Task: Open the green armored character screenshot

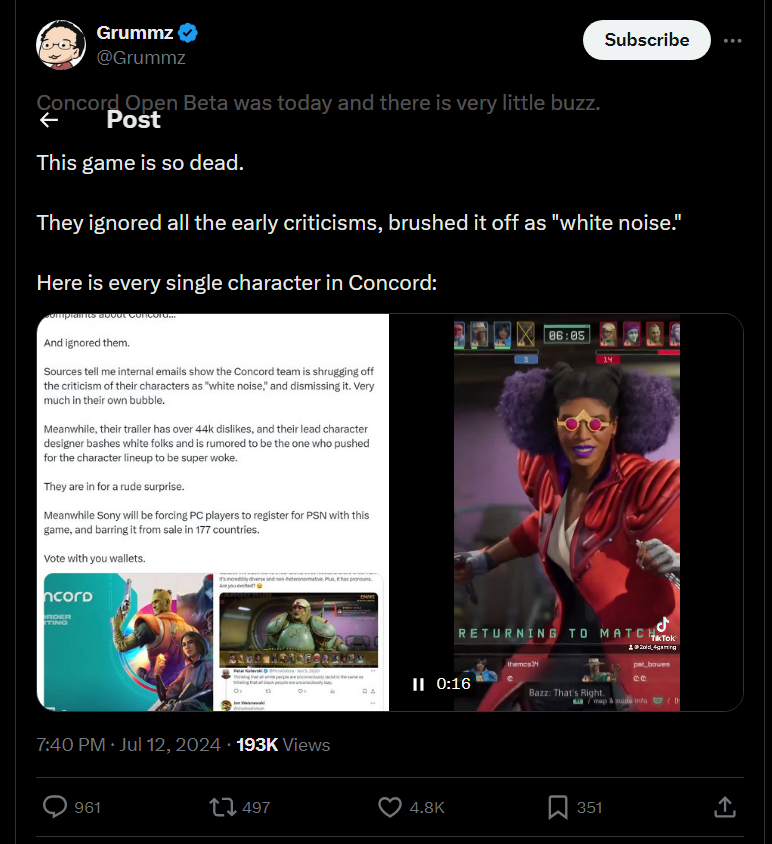Action: [x=299, y=630]
